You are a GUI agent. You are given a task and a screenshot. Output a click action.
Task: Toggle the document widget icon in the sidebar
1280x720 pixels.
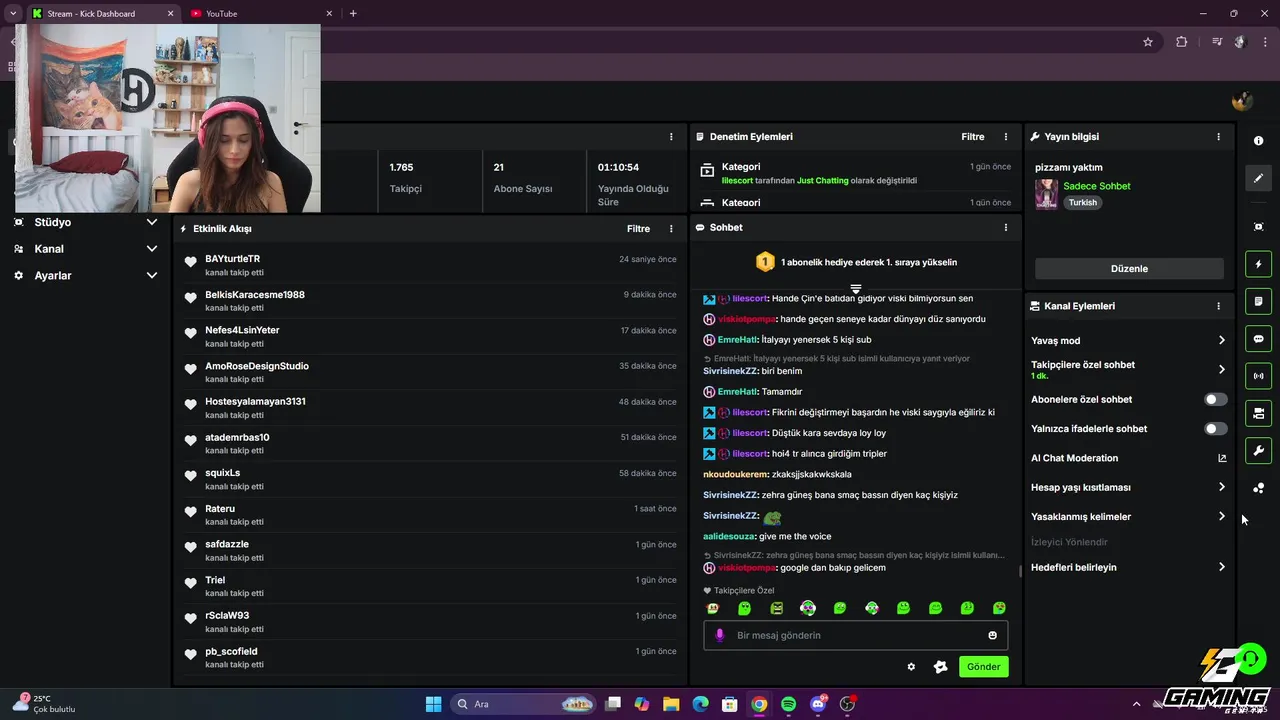(x=1258, y=301)
